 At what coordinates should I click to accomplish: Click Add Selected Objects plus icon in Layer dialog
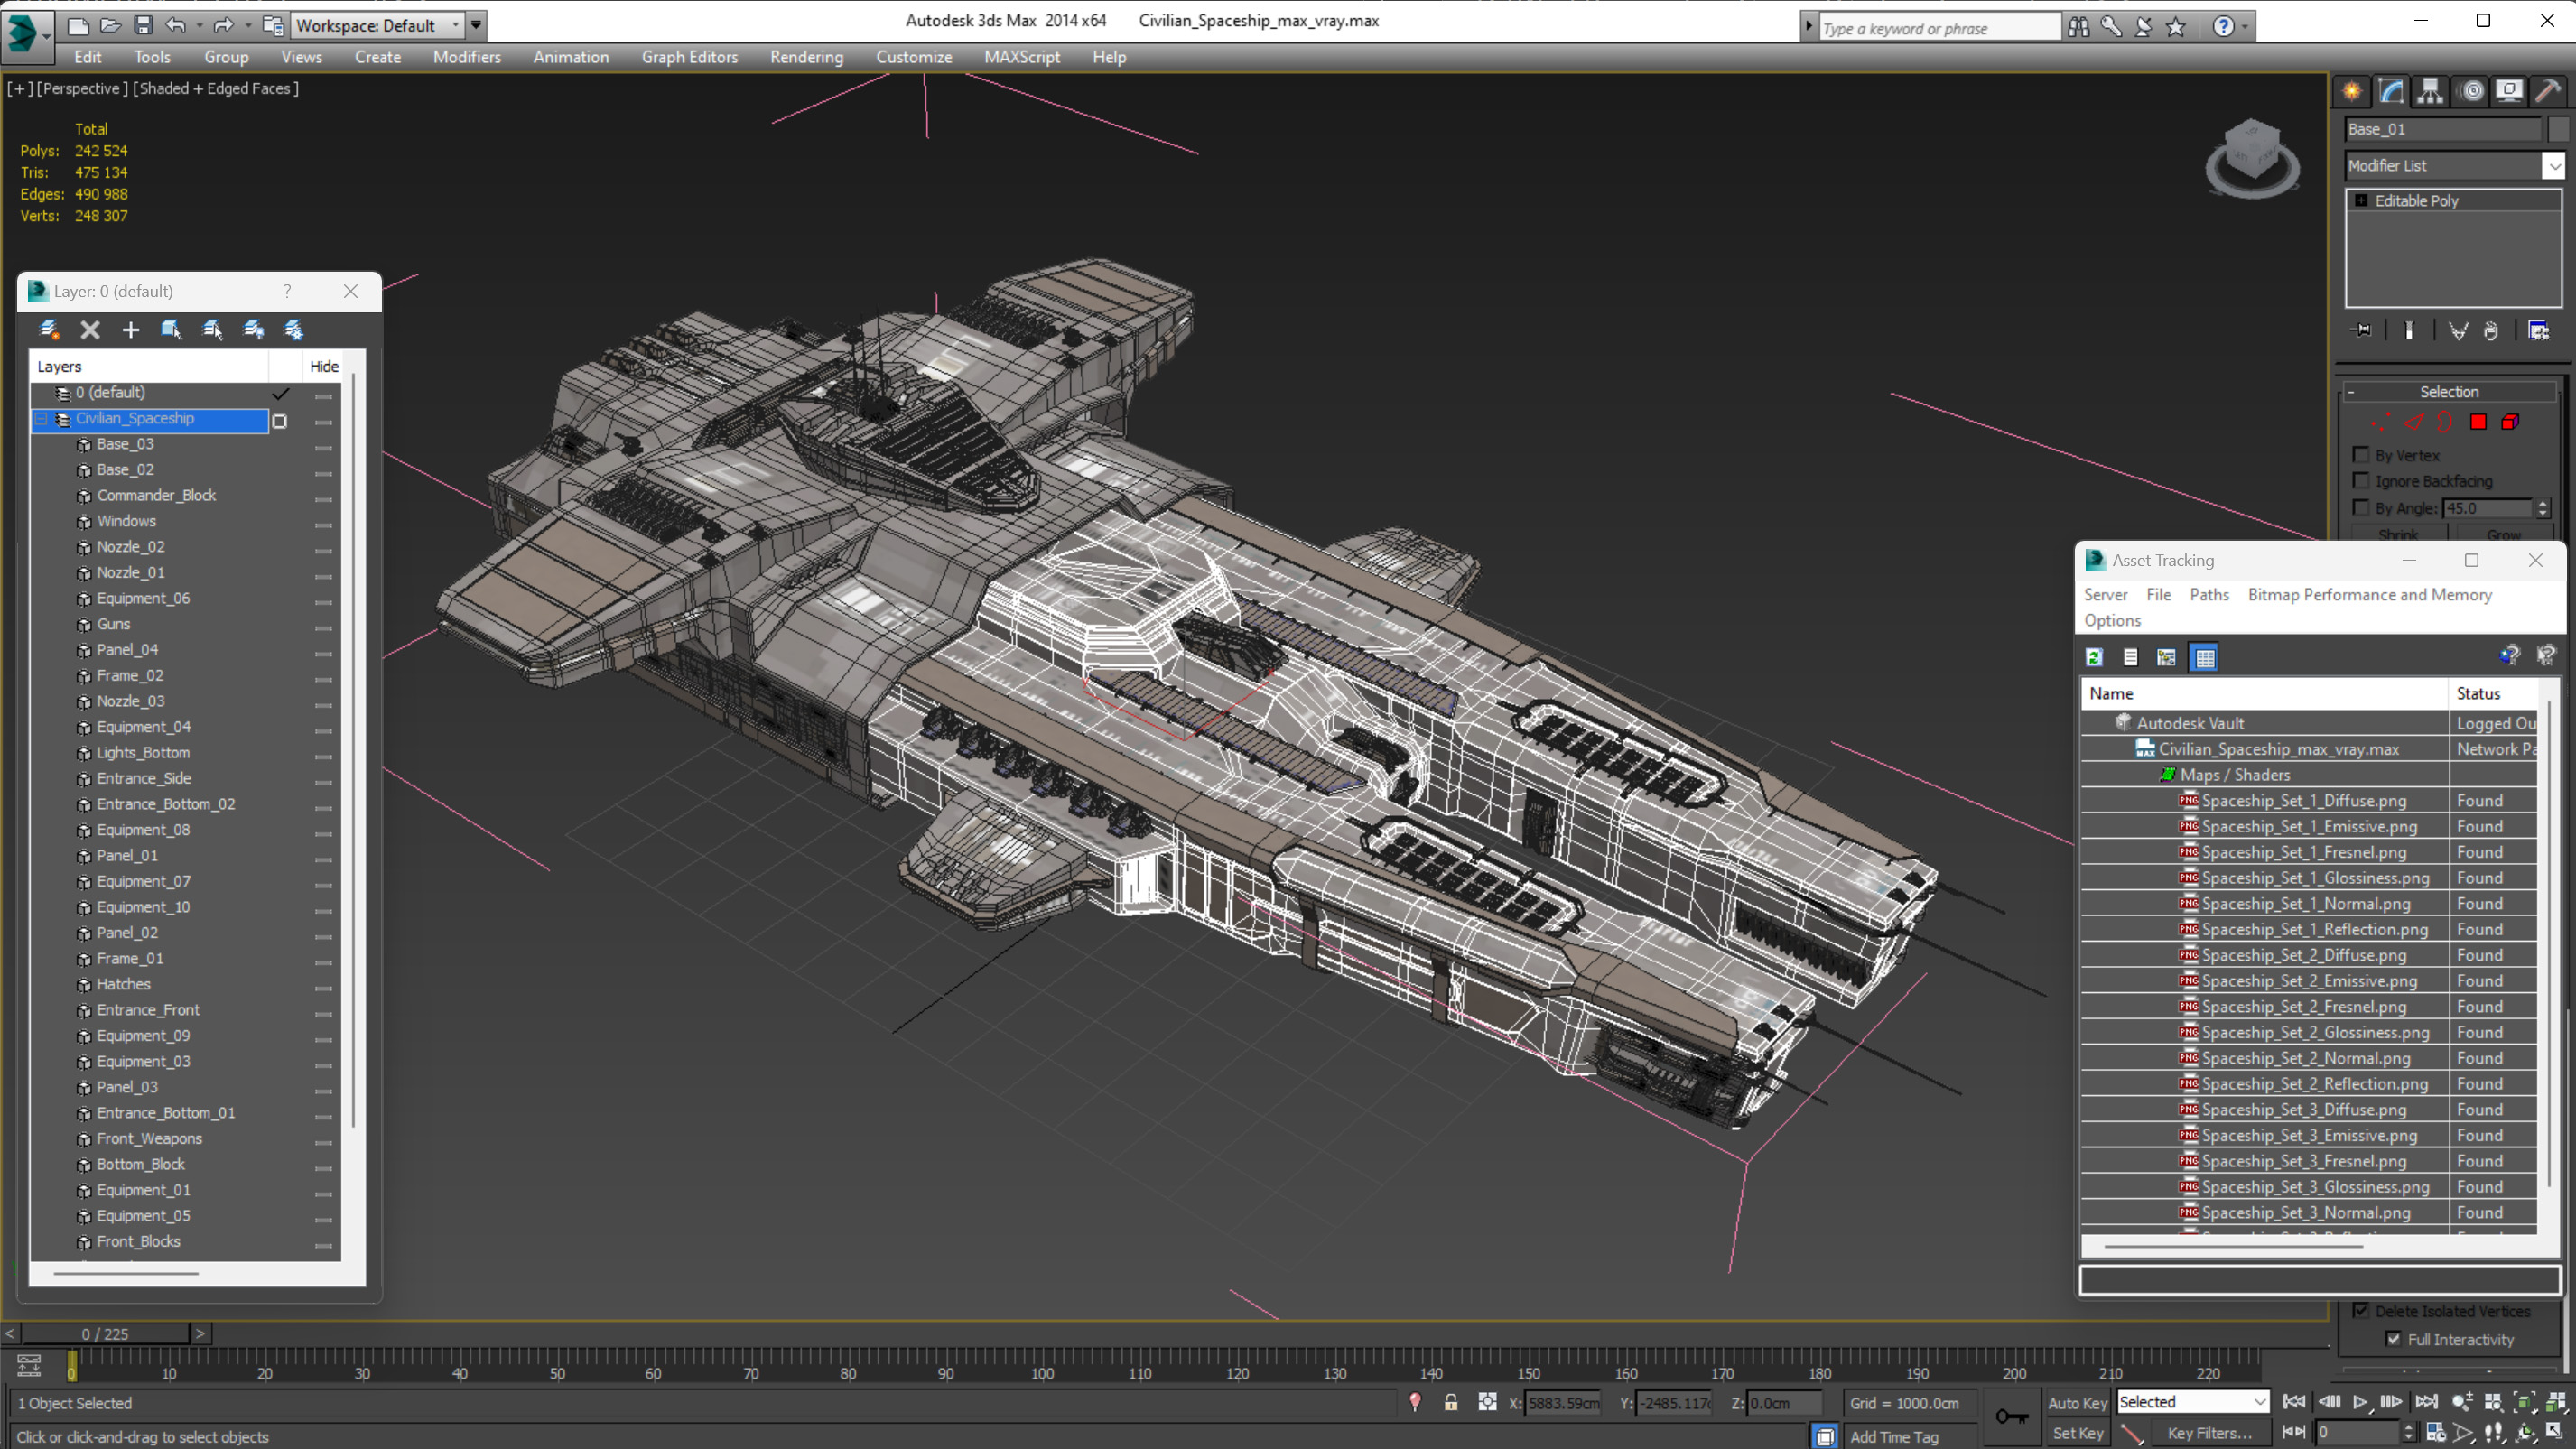(131, 330)
